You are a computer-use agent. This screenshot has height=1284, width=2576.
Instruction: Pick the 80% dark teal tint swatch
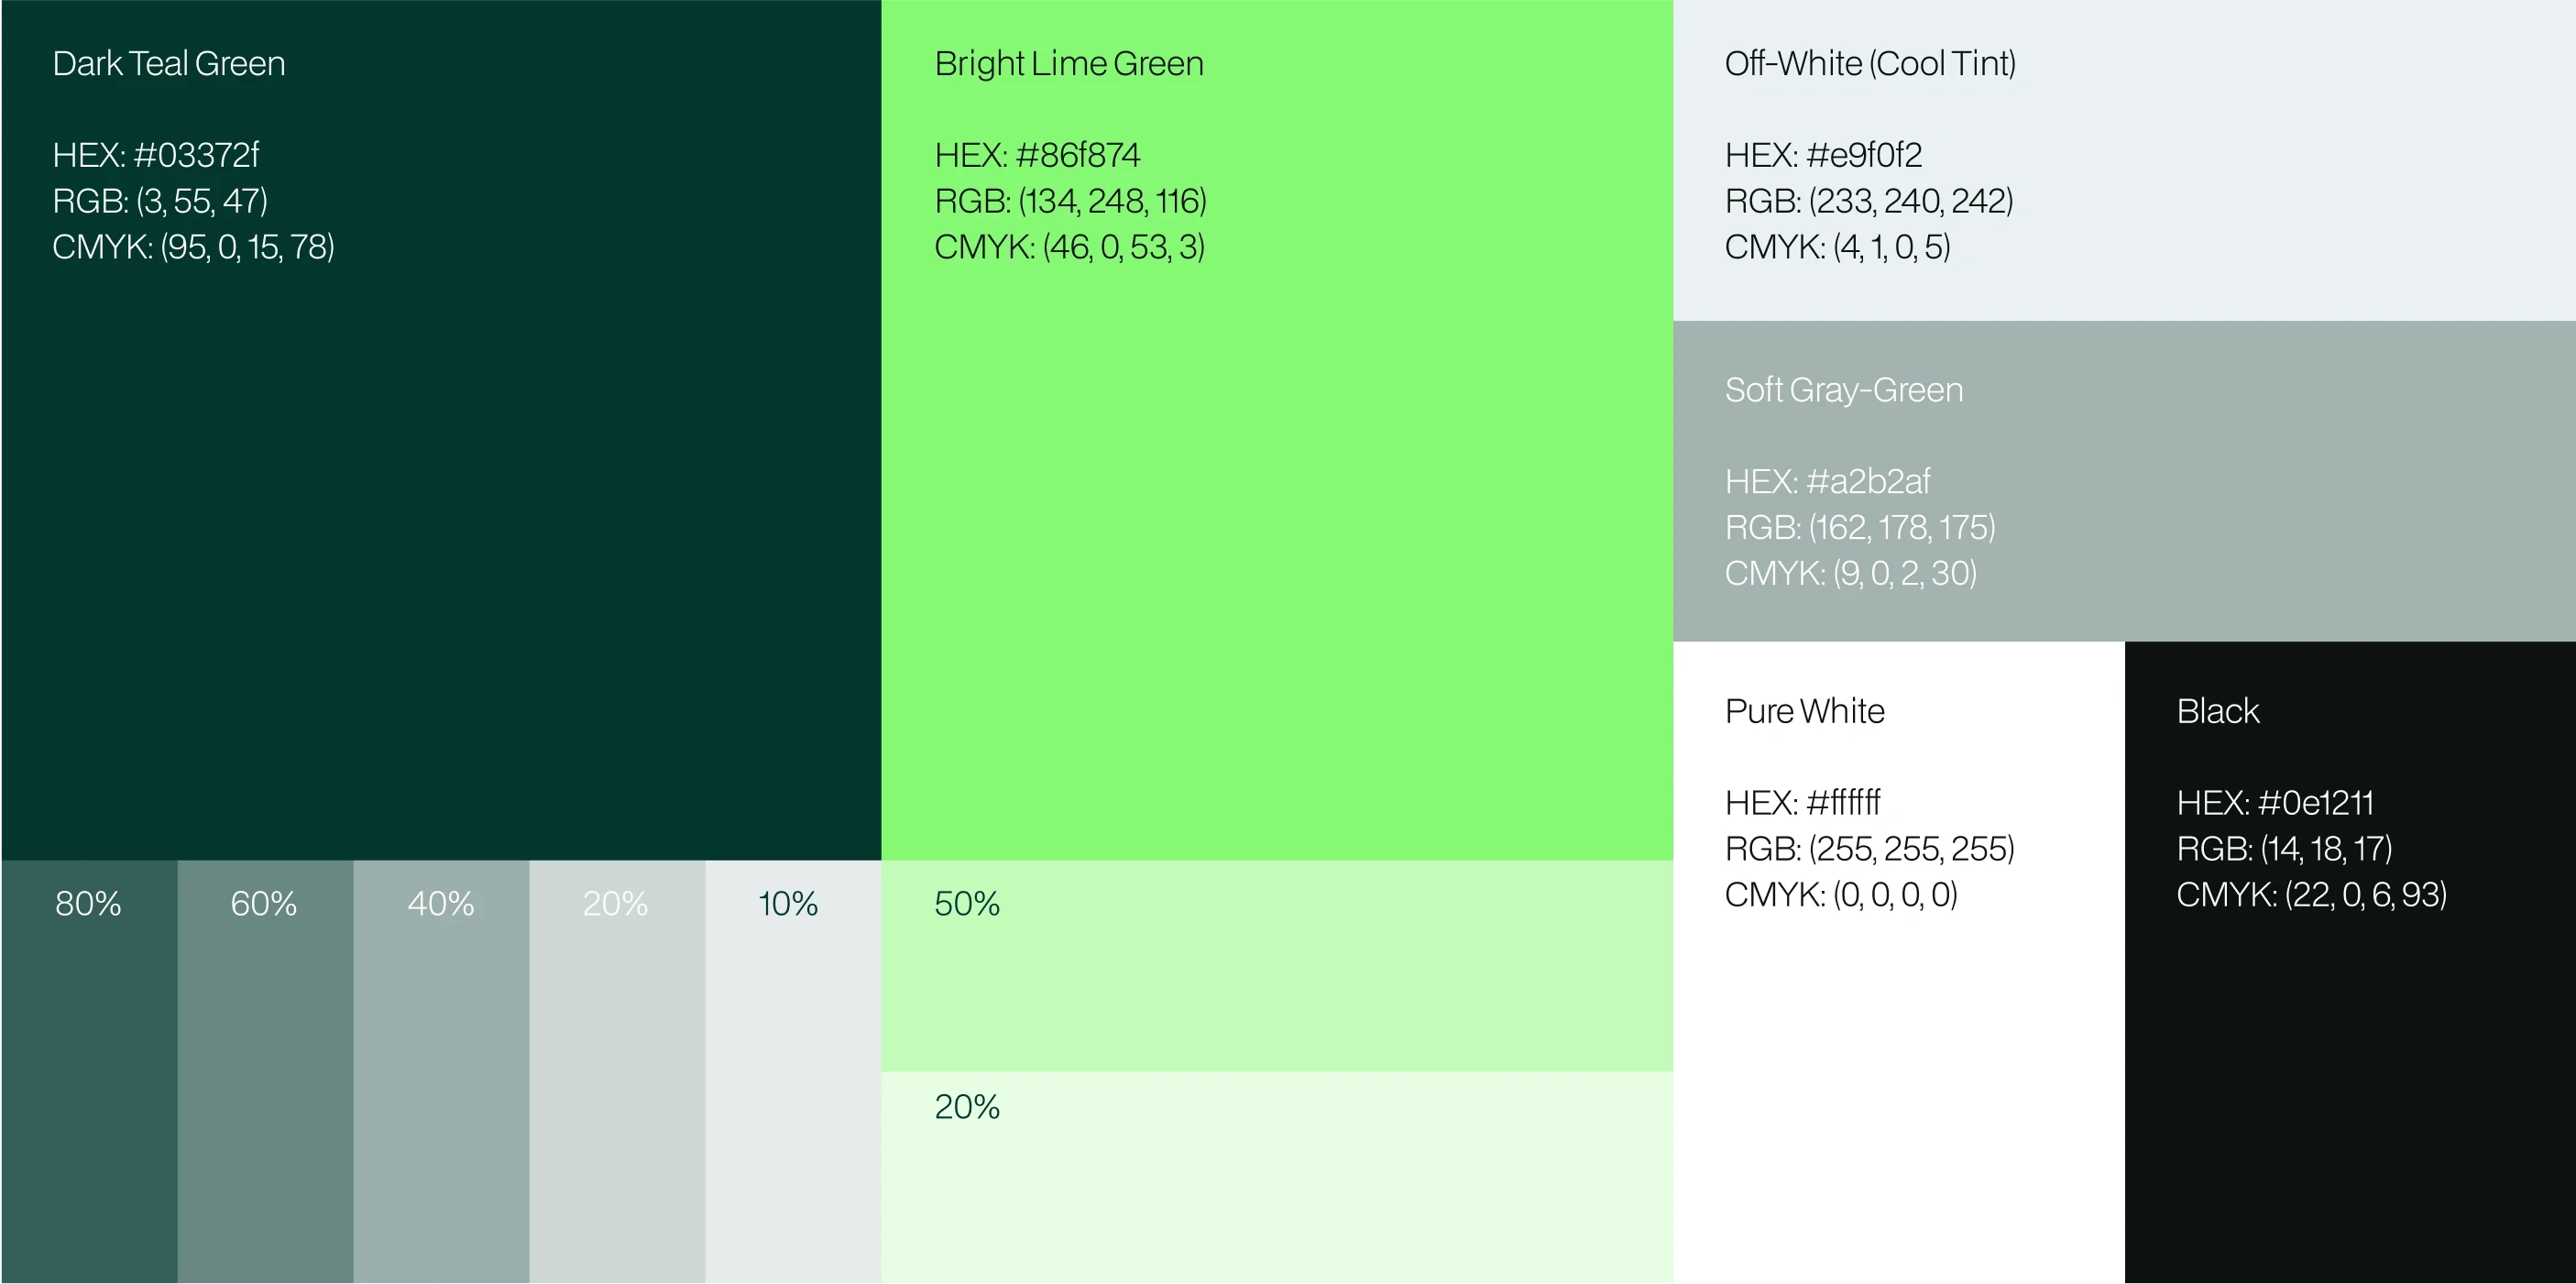coord(88,1070)
